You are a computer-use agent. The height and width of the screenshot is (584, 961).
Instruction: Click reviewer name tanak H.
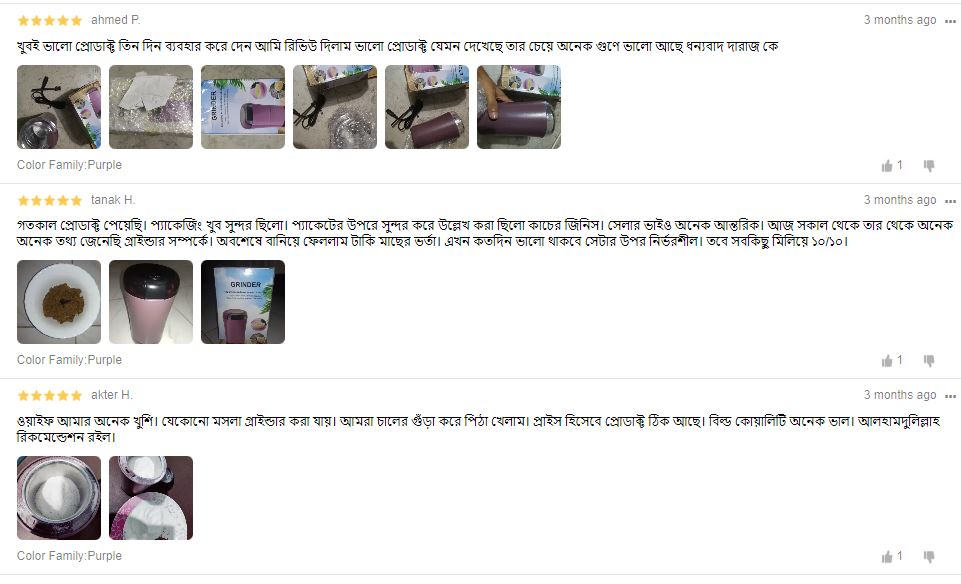tap(113, 200)
